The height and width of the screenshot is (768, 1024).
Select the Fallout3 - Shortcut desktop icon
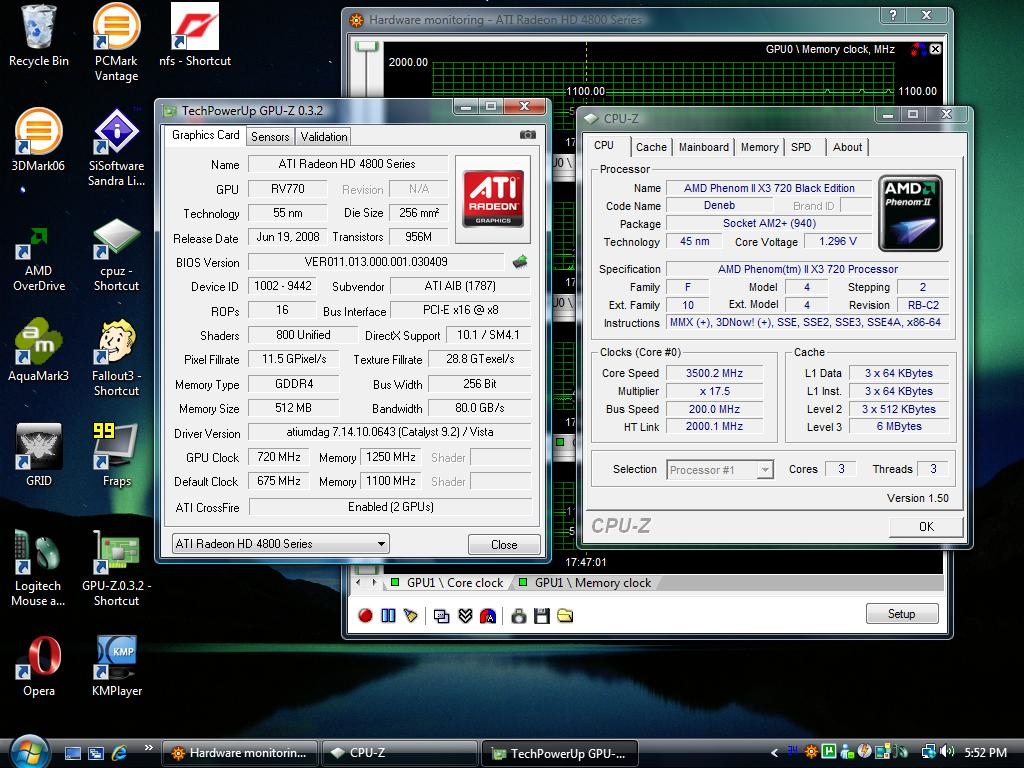[x=116, y=358]
